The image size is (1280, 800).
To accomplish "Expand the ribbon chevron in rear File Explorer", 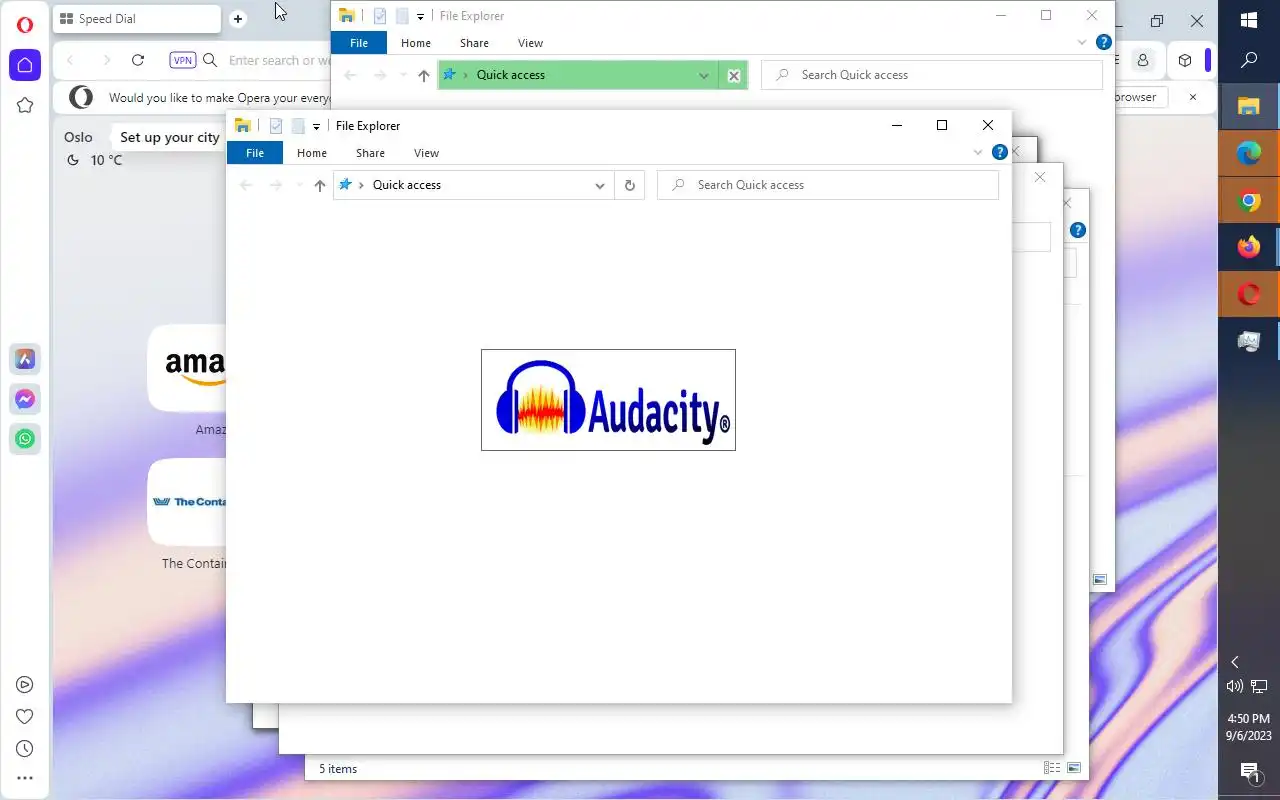I will pos(1082,43).
